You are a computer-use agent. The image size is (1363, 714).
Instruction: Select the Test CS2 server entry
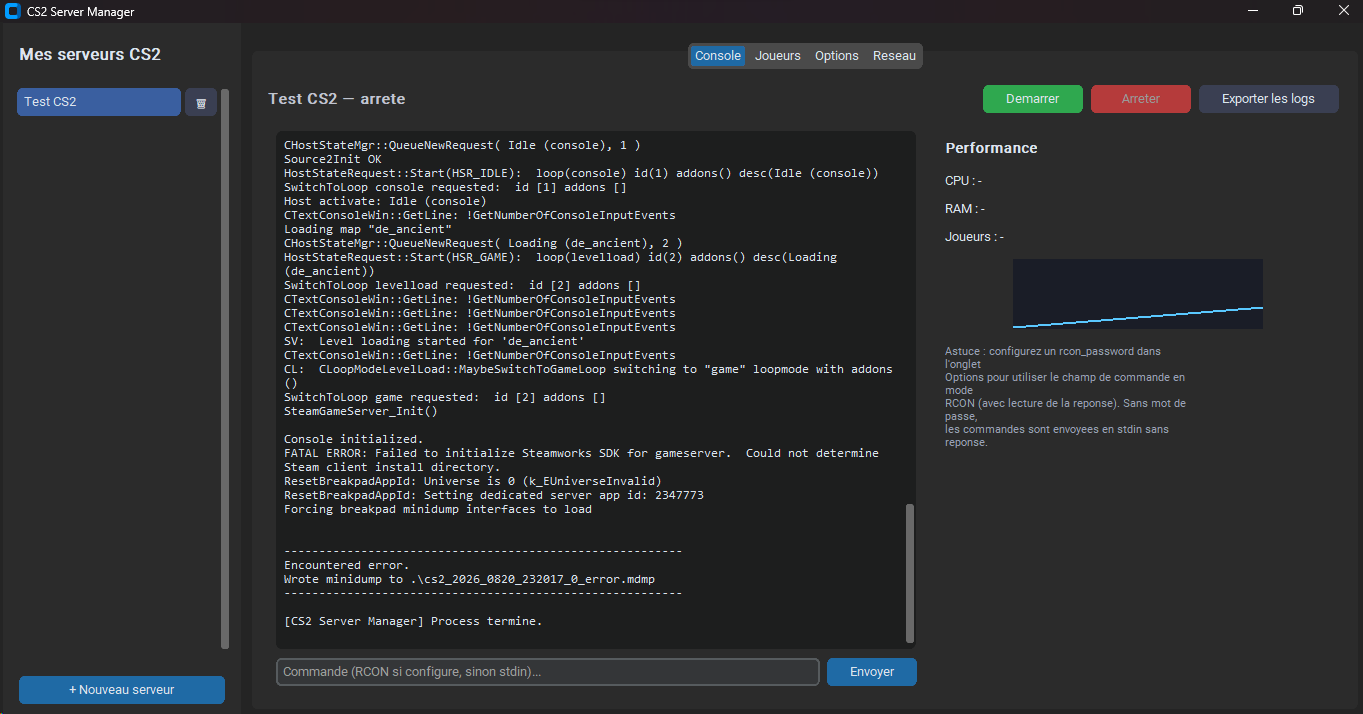[x=99, y=102]
